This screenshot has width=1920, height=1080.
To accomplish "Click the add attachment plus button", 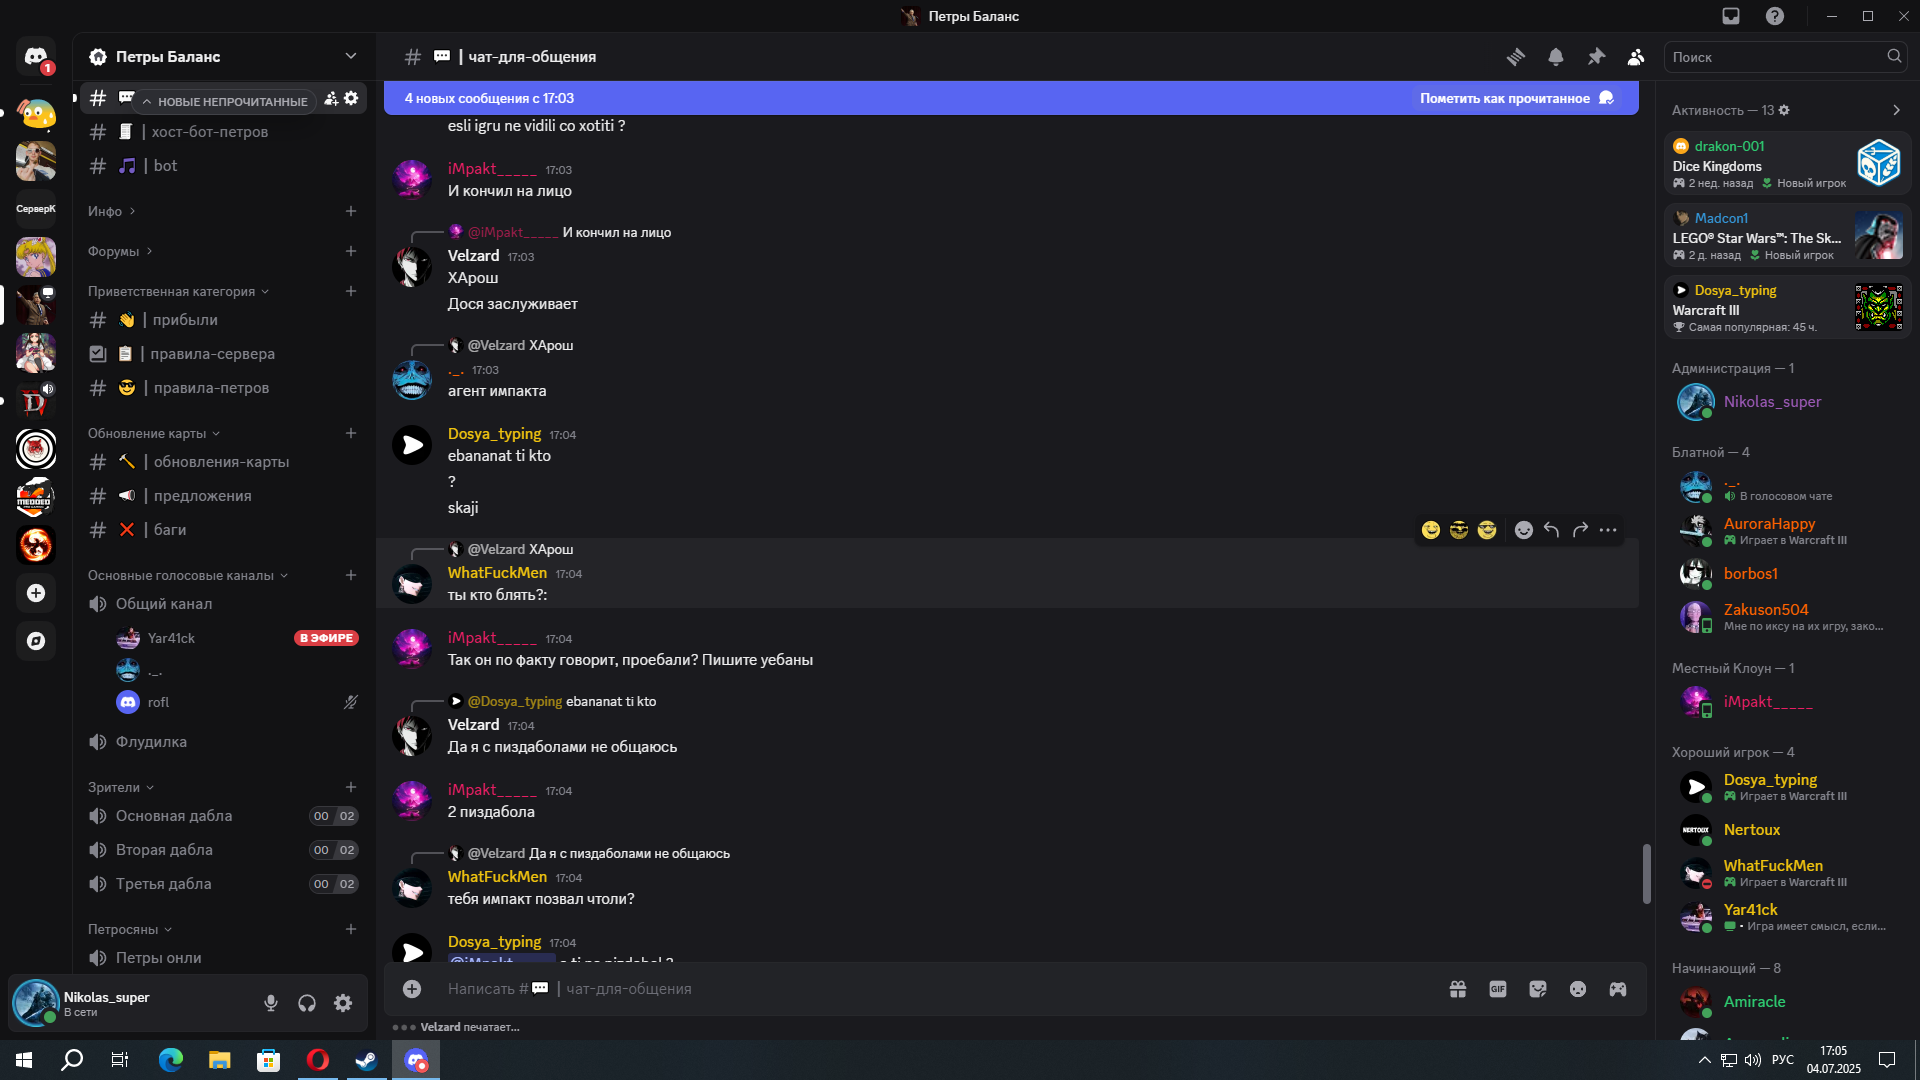I will [x=412, y=989].
